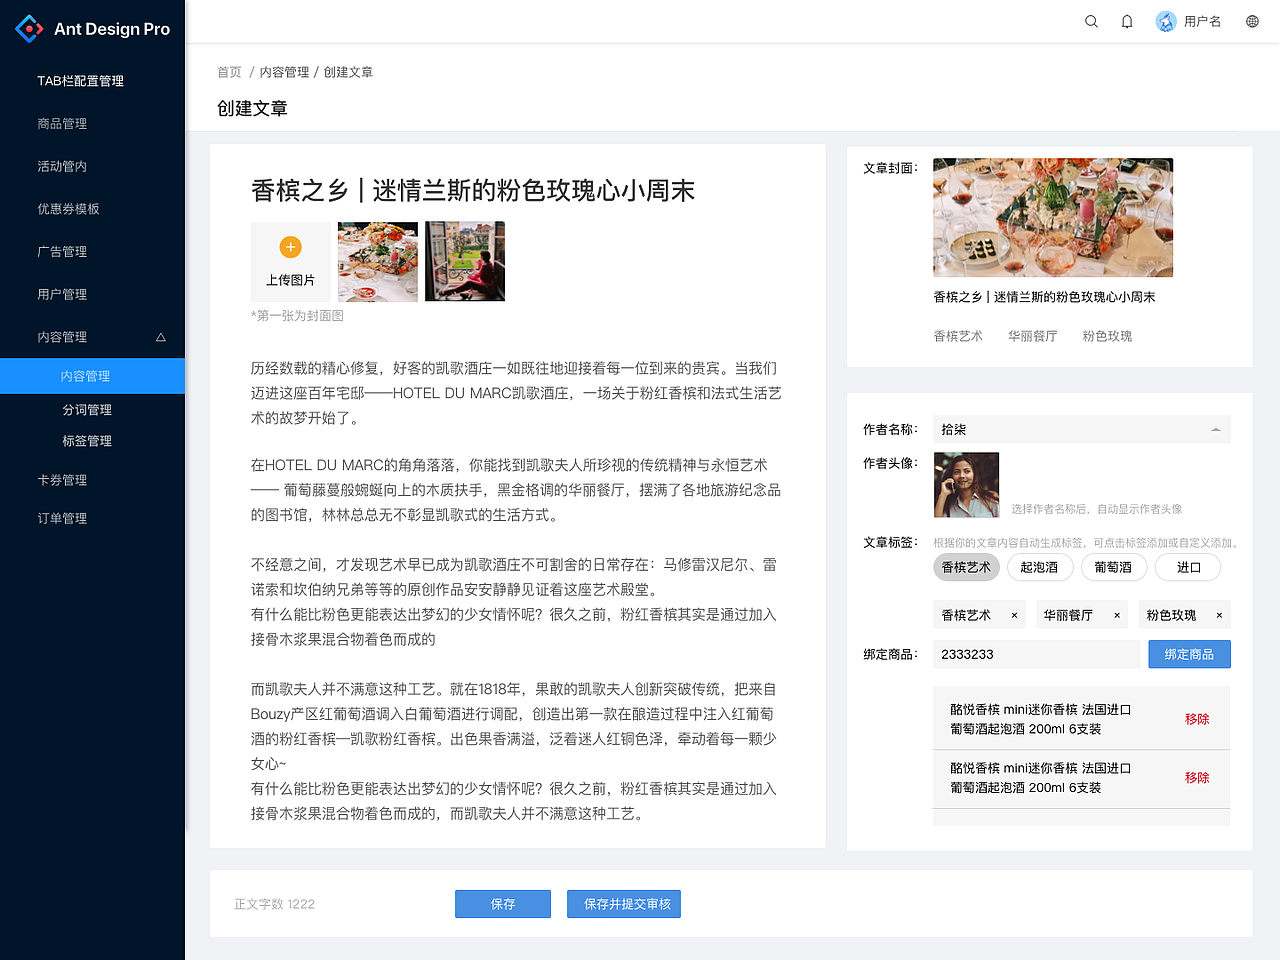The width and height of the screenshot is (1280, 960).
Task: Click the 上传图片 plus icon
Action: pos(290,246)
